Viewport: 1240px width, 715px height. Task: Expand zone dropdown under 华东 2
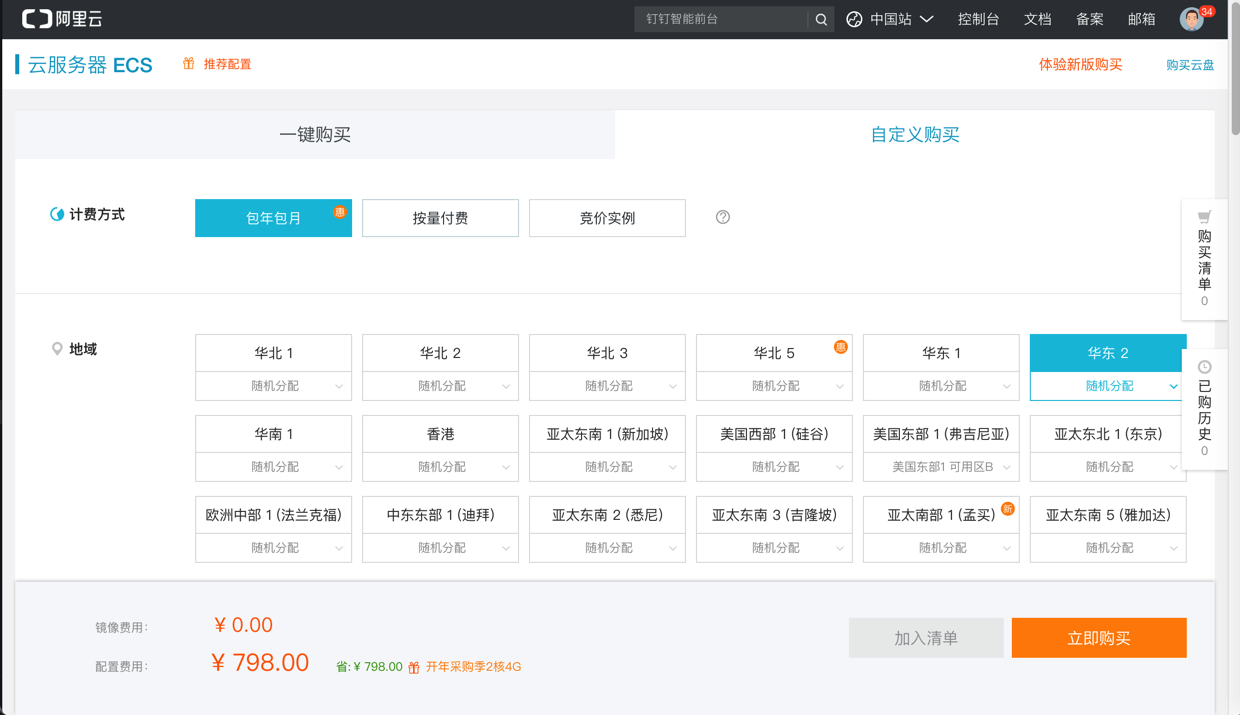[1108, 386]
